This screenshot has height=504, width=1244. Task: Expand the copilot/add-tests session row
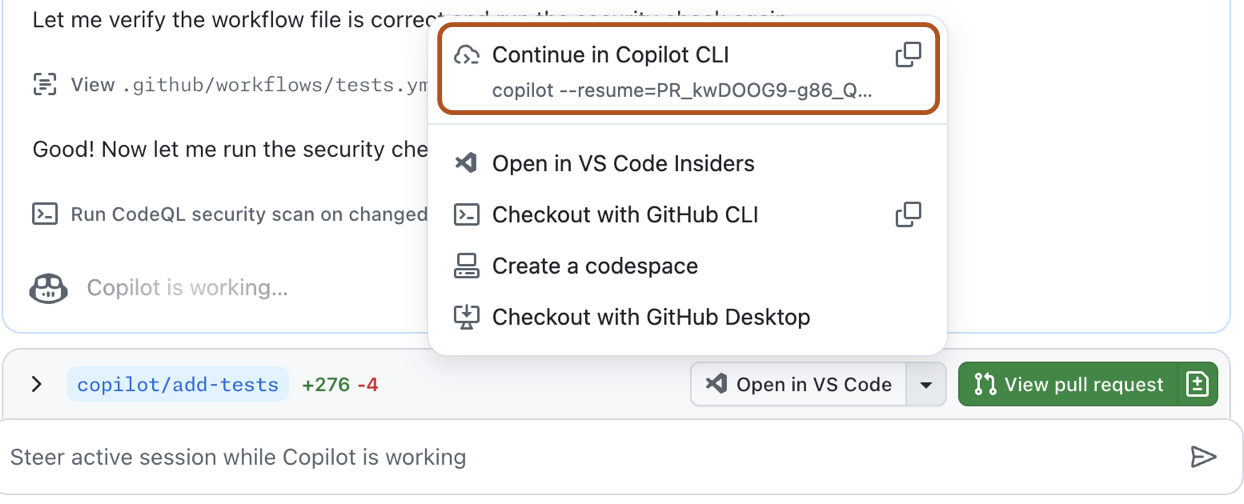tap(37, 384)
